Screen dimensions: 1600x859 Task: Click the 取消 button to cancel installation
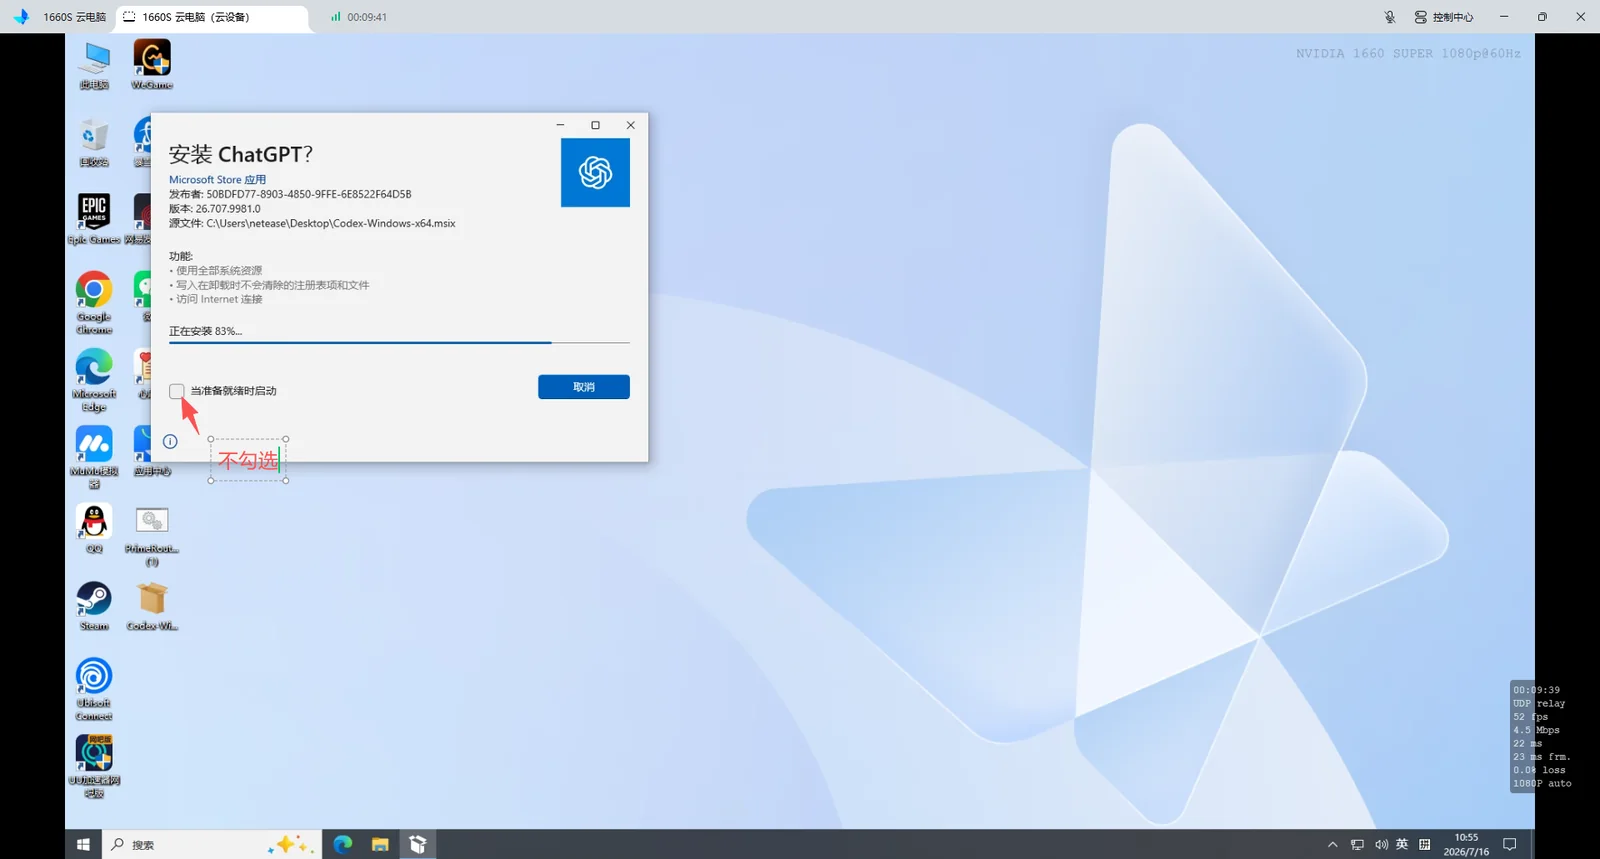pos(584,387)
